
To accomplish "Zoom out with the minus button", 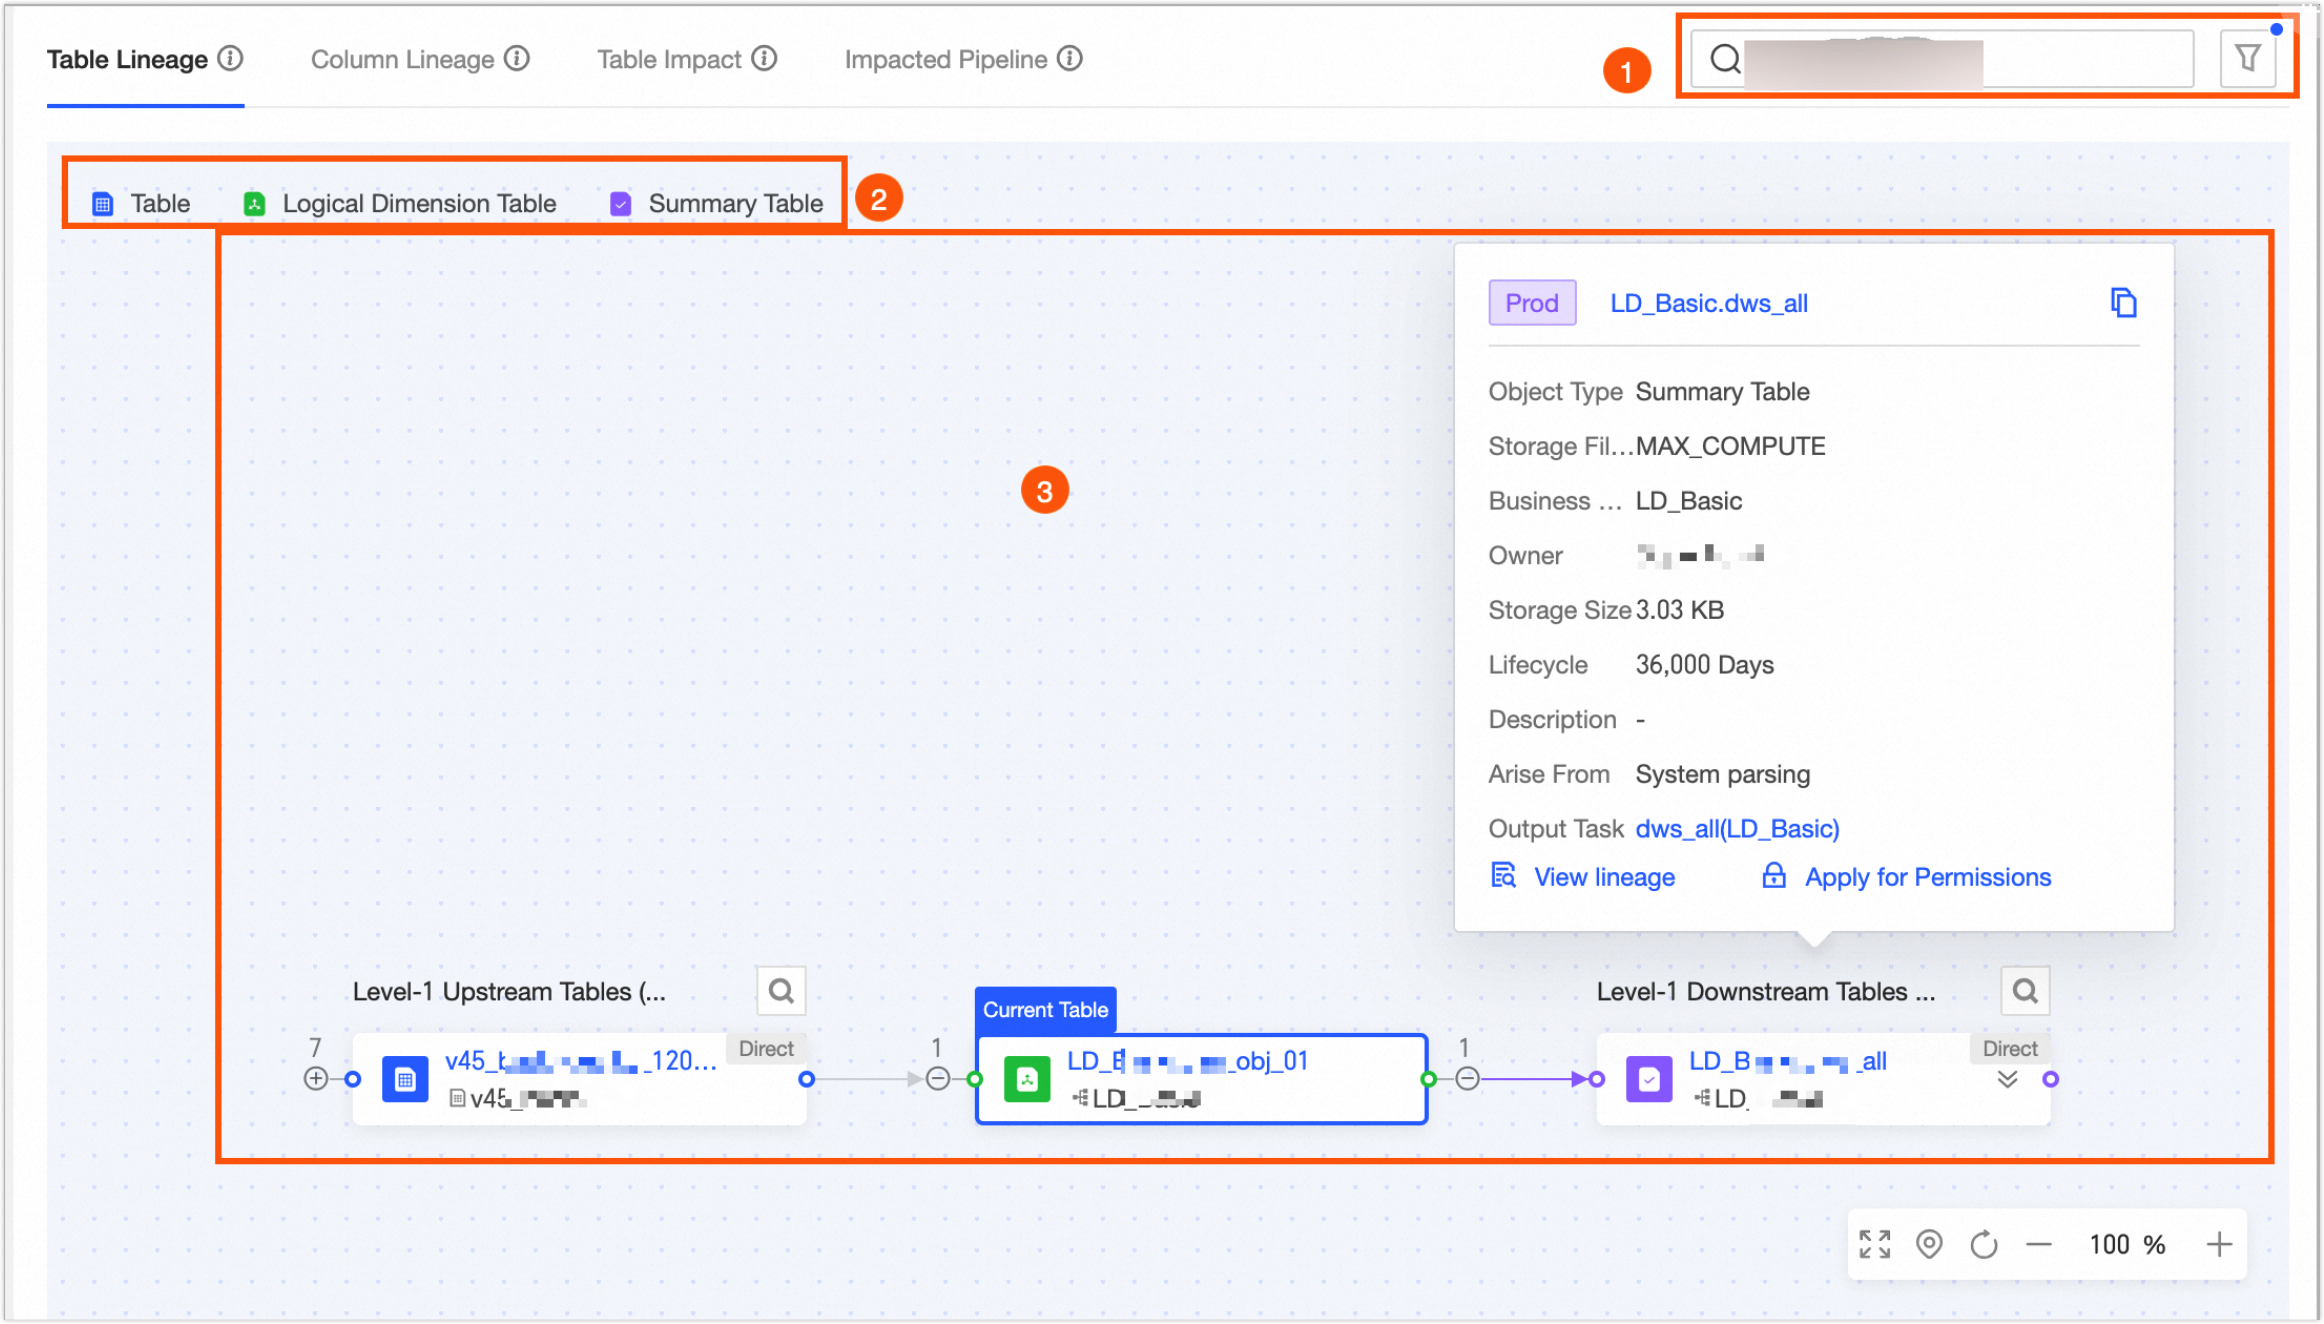I will (x=2039, y=1244).
